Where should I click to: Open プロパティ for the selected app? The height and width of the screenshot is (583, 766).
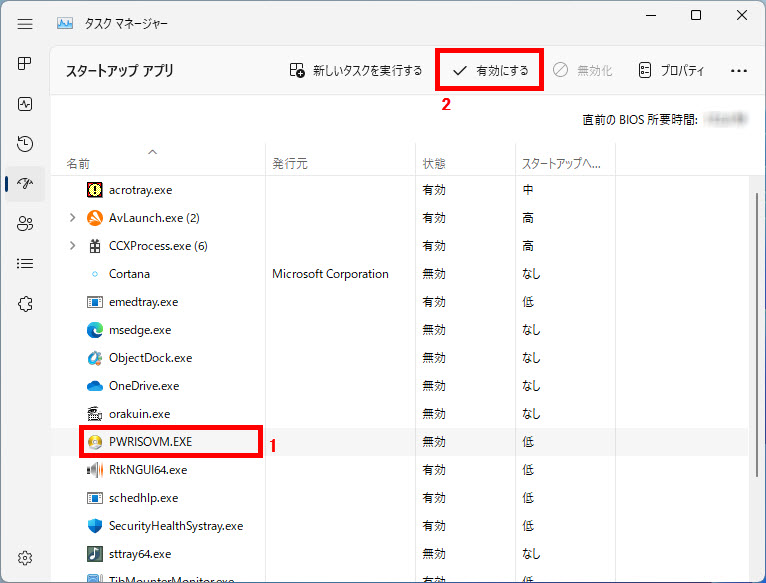click(x=671, y=71)
